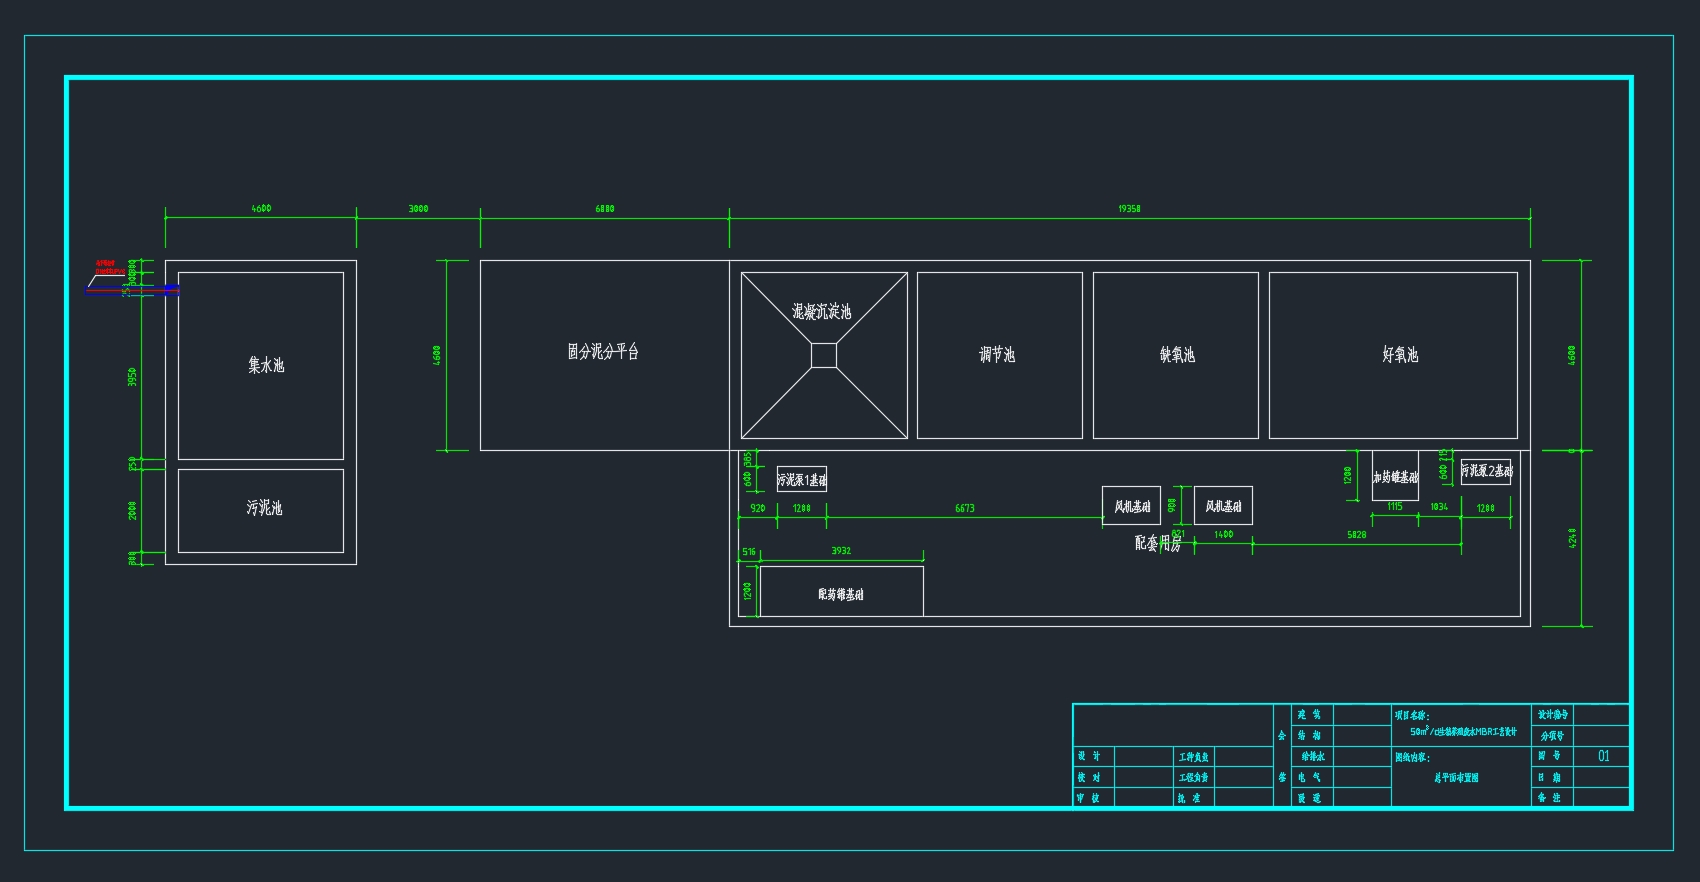The height and width of the screenshot is (882, 1700).
Task: Click the 固分泥分平台 platform label
Action: click(603, 352)
